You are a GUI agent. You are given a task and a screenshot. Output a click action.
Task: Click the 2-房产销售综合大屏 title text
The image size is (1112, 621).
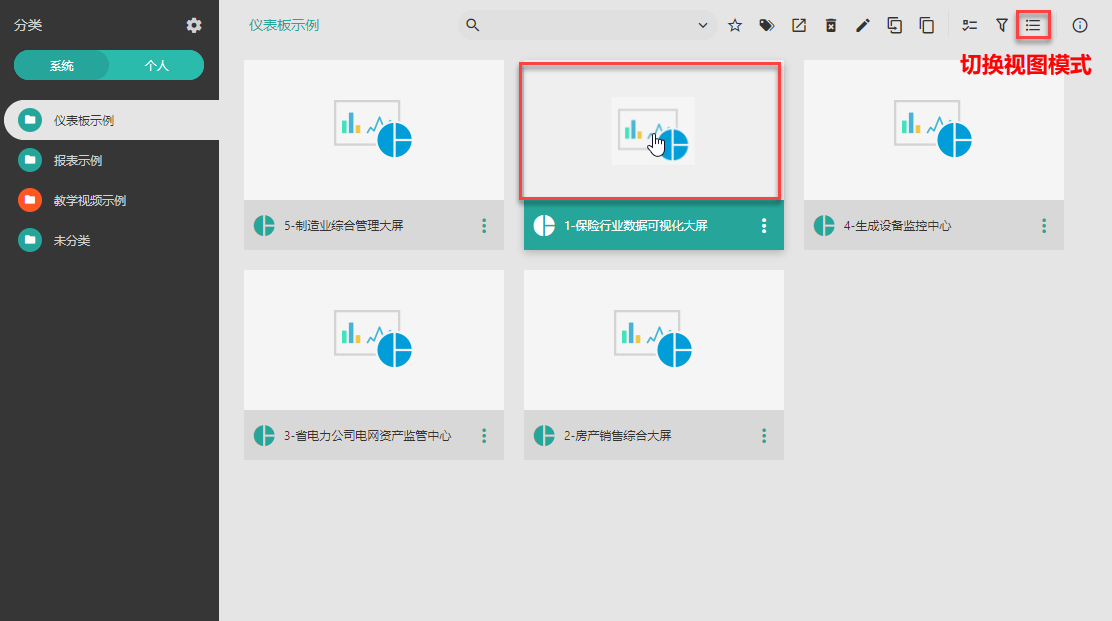point(618,435)
